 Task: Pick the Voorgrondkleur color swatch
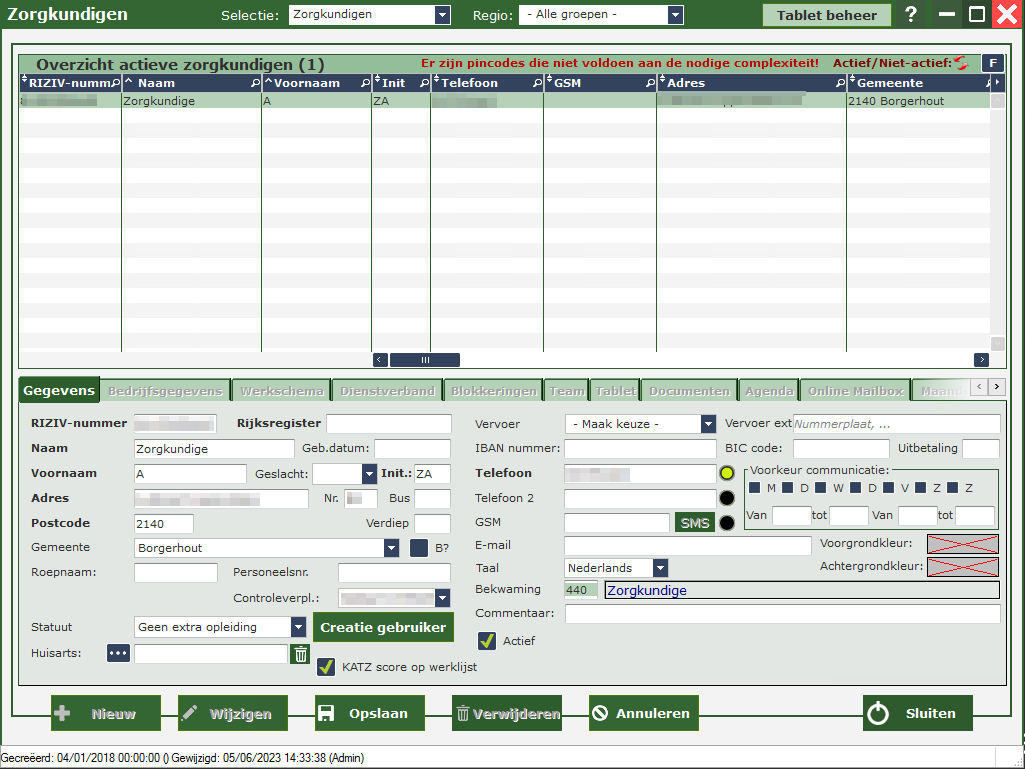(x=962, y=544)
